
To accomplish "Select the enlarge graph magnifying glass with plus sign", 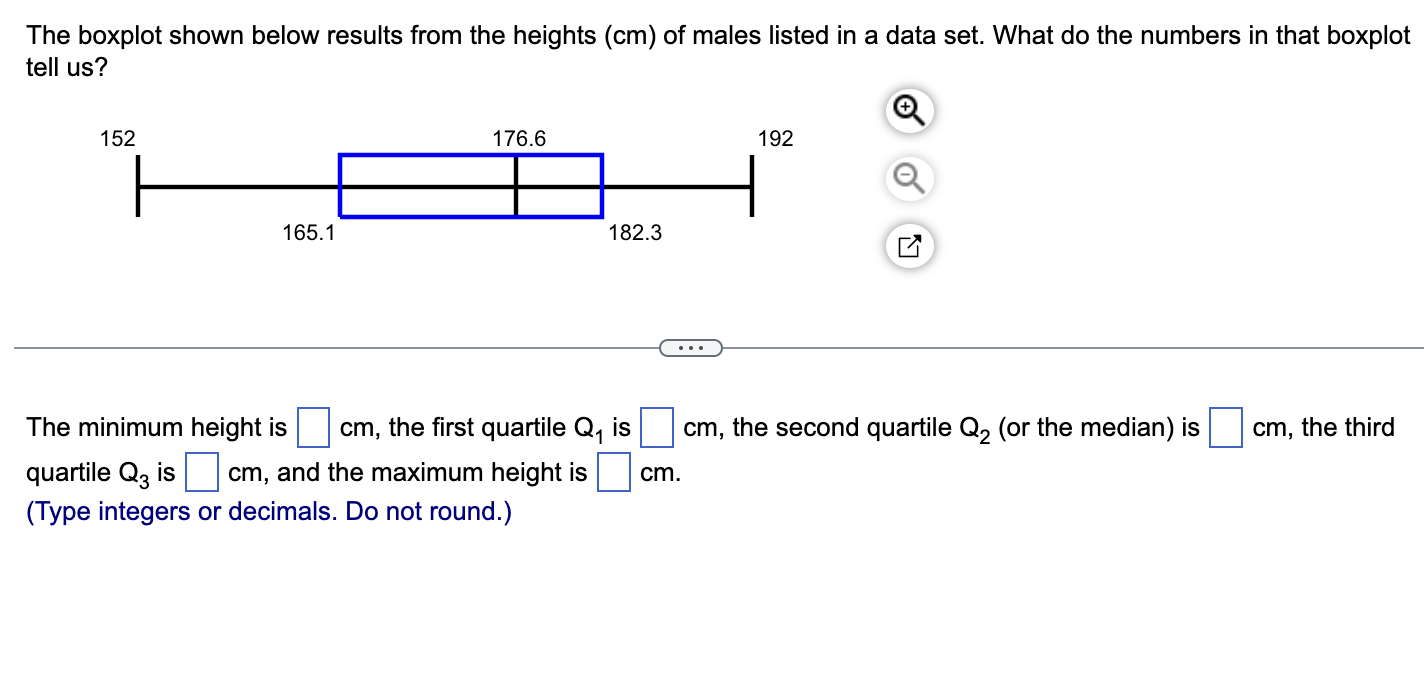I will click(x=908, y=110).
